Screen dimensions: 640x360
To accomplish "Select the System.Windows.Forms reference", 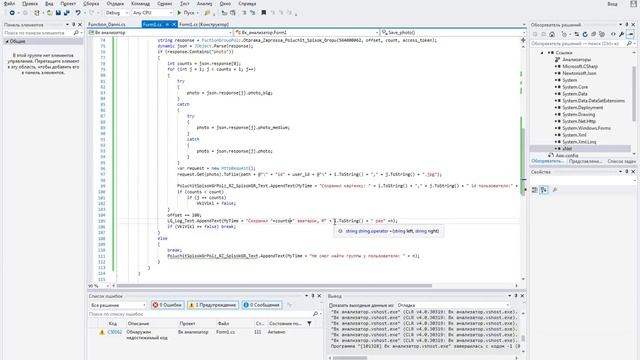I will click(x=587, y=128).
